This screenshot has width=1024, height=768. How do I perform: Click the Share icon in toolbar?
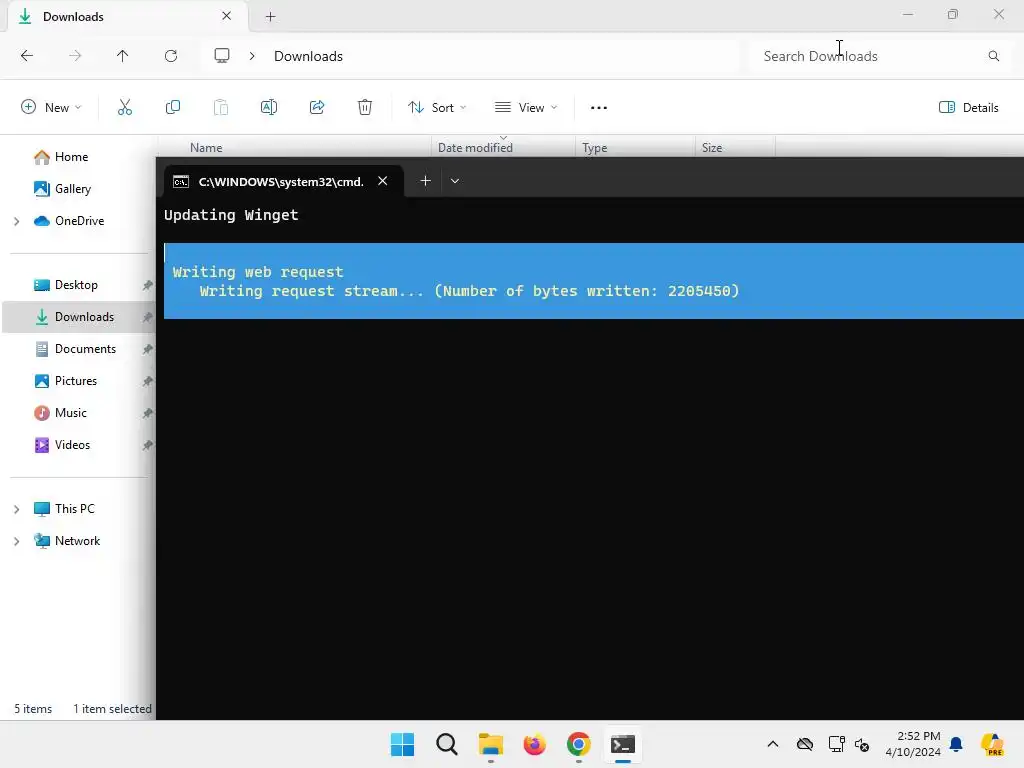point(317,107)
